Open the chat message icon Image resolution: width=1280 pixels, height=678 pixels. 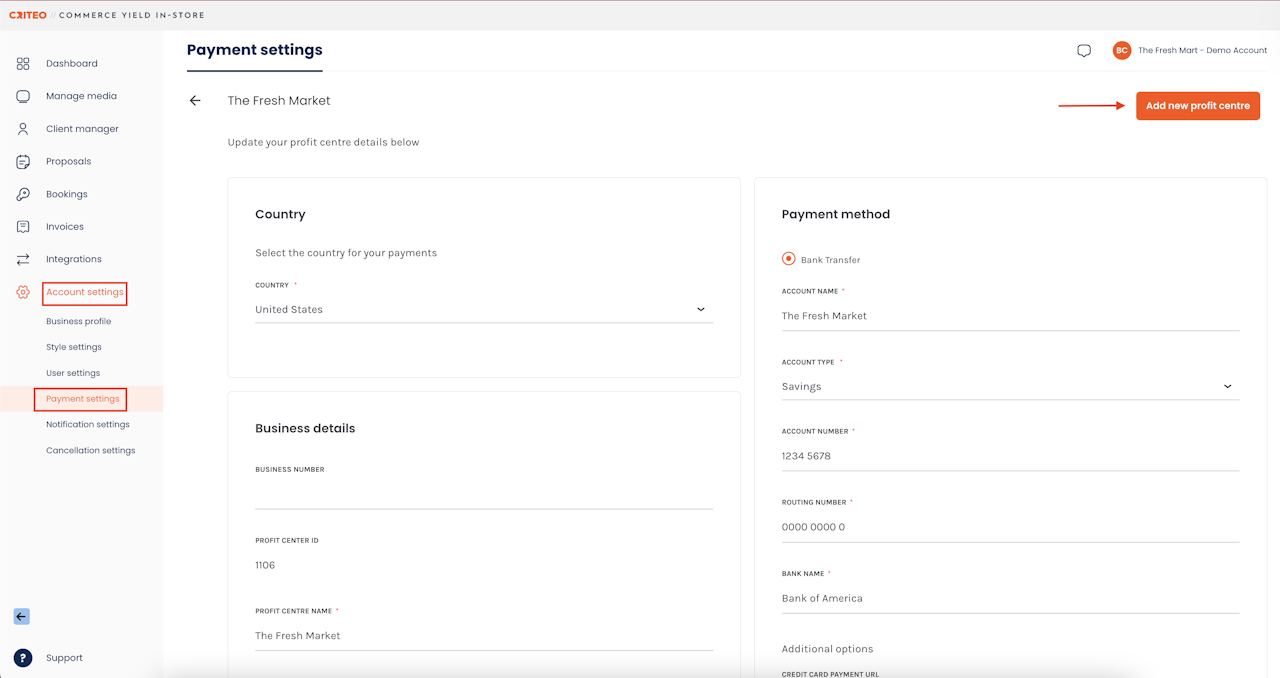point(1084,51)
